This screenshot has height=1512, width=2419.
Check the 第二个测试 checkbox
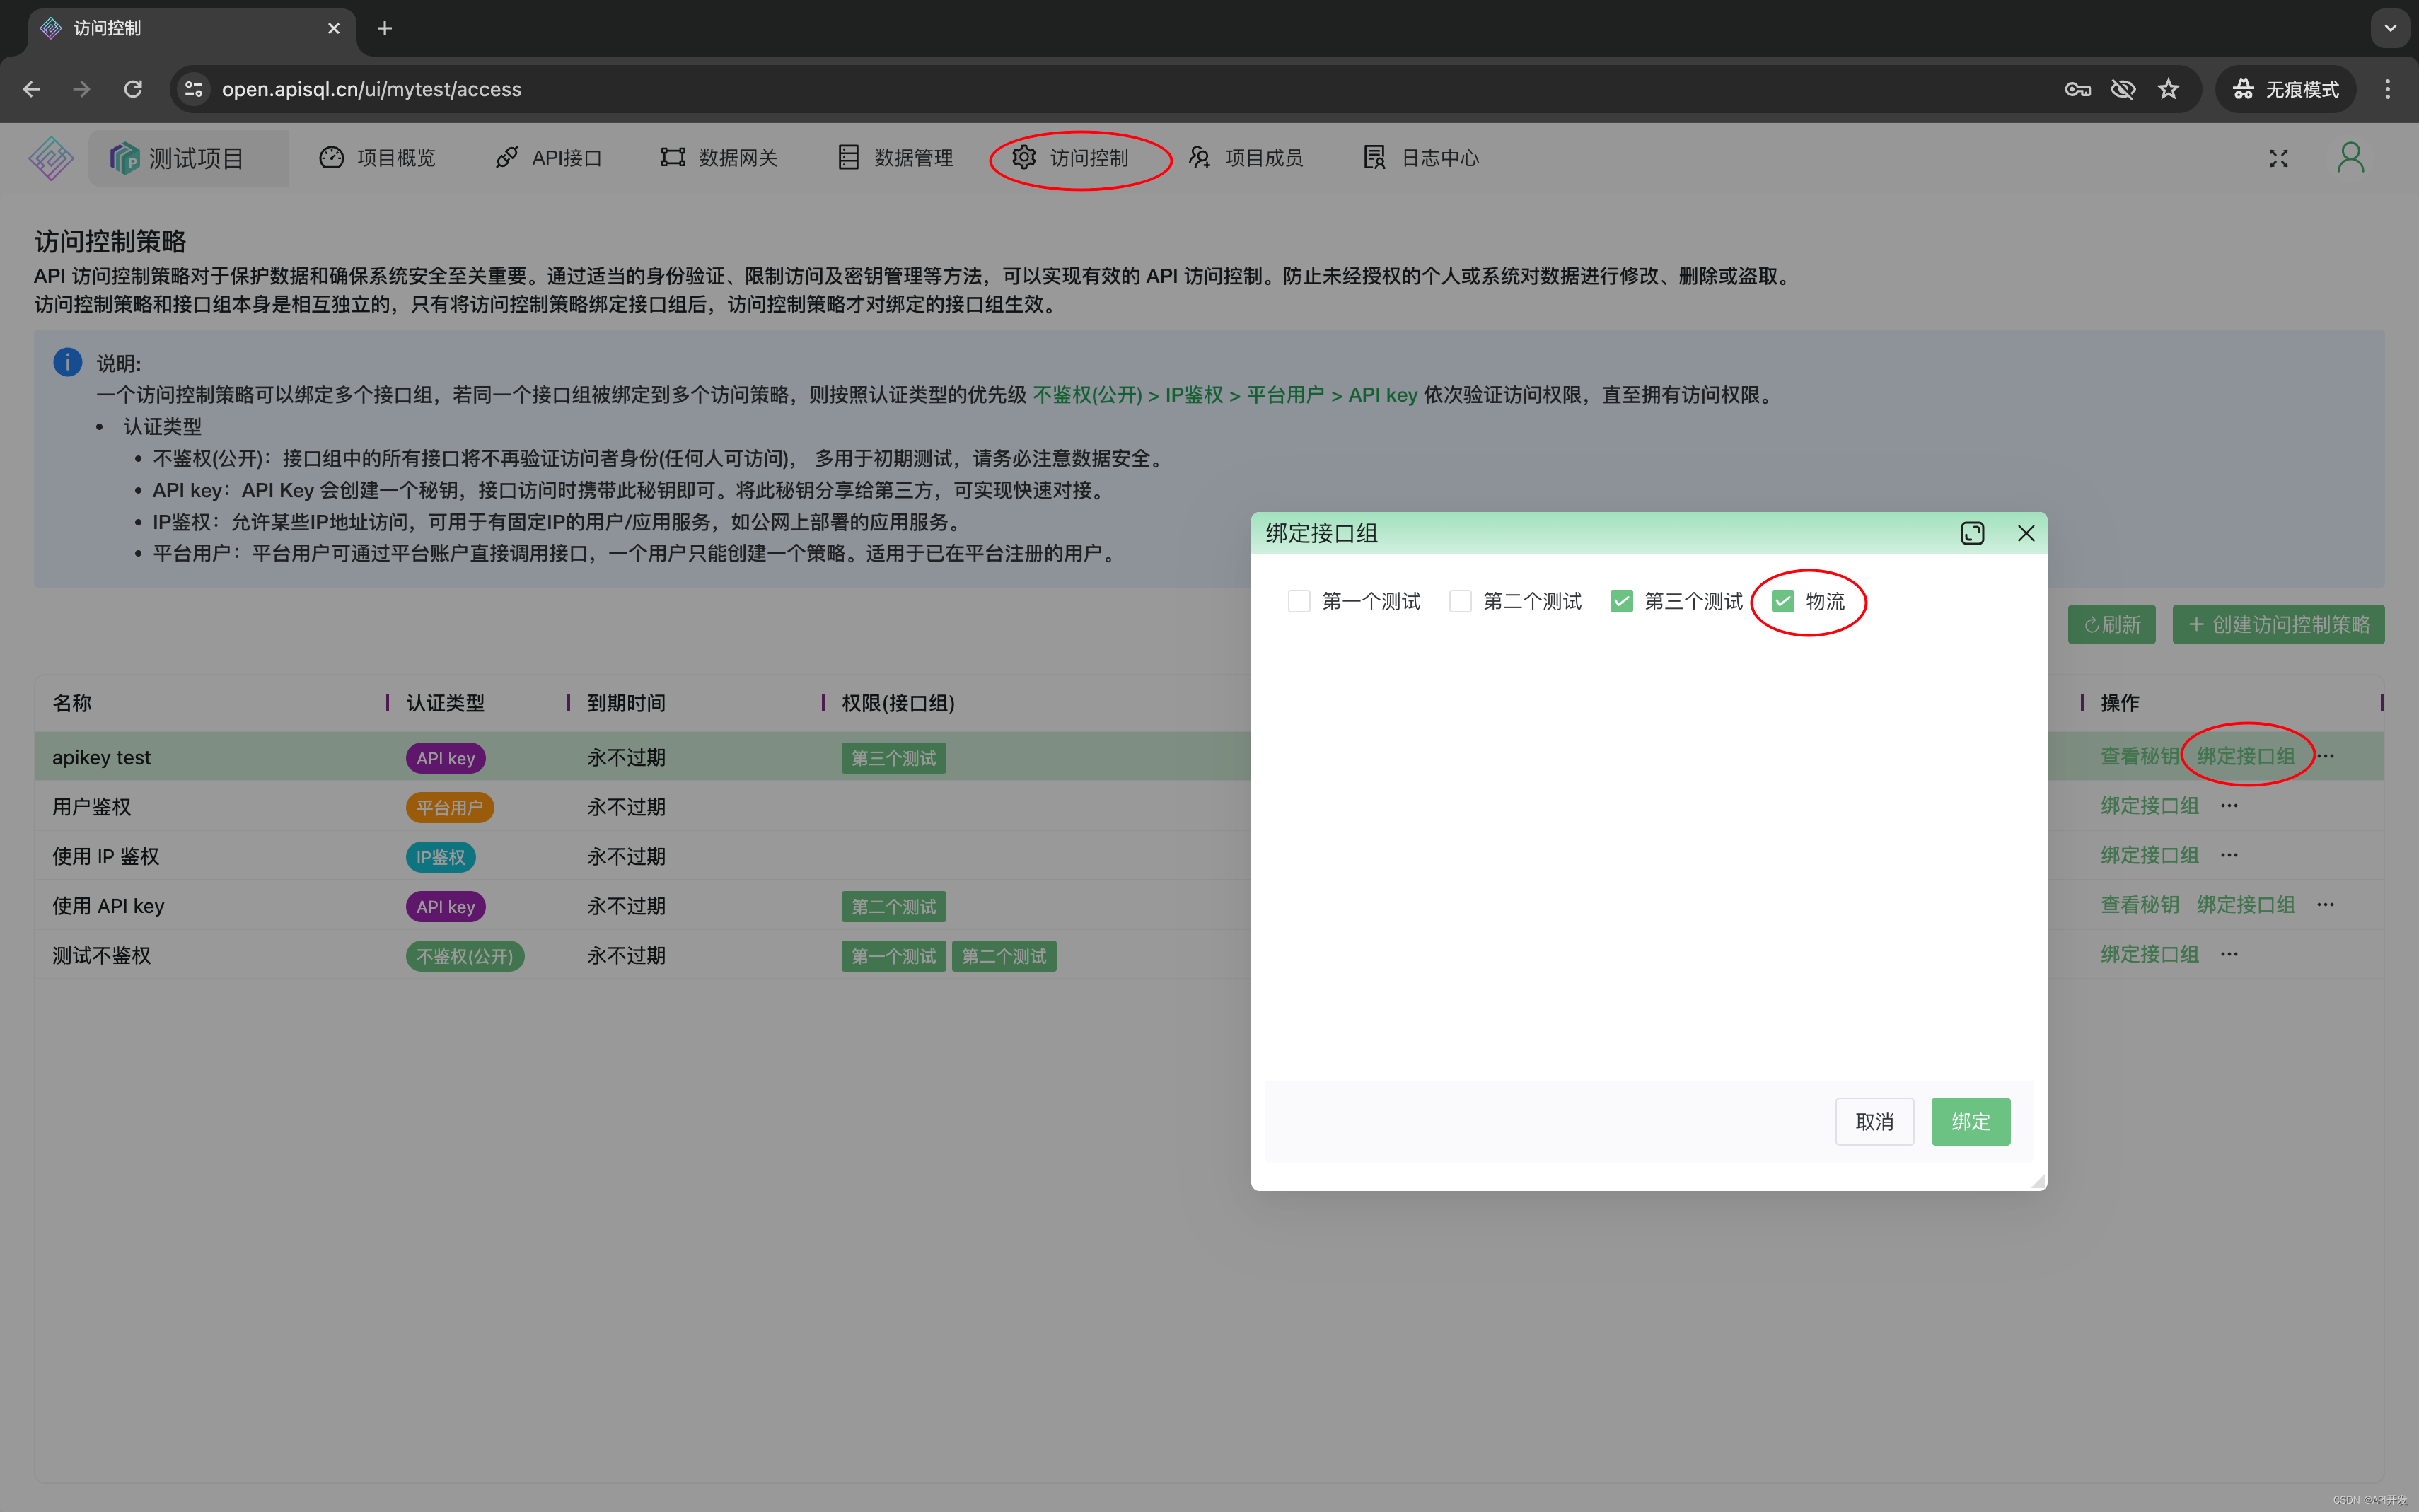click(1460, 601)
